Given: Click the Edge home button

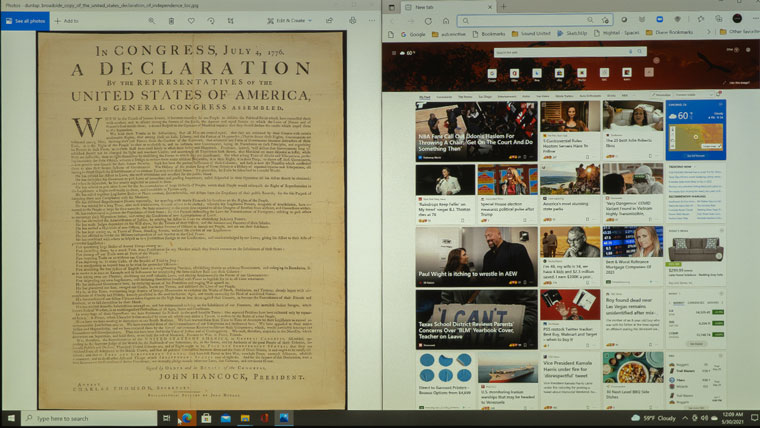Looking at the screenshot, I should [446, 21].
